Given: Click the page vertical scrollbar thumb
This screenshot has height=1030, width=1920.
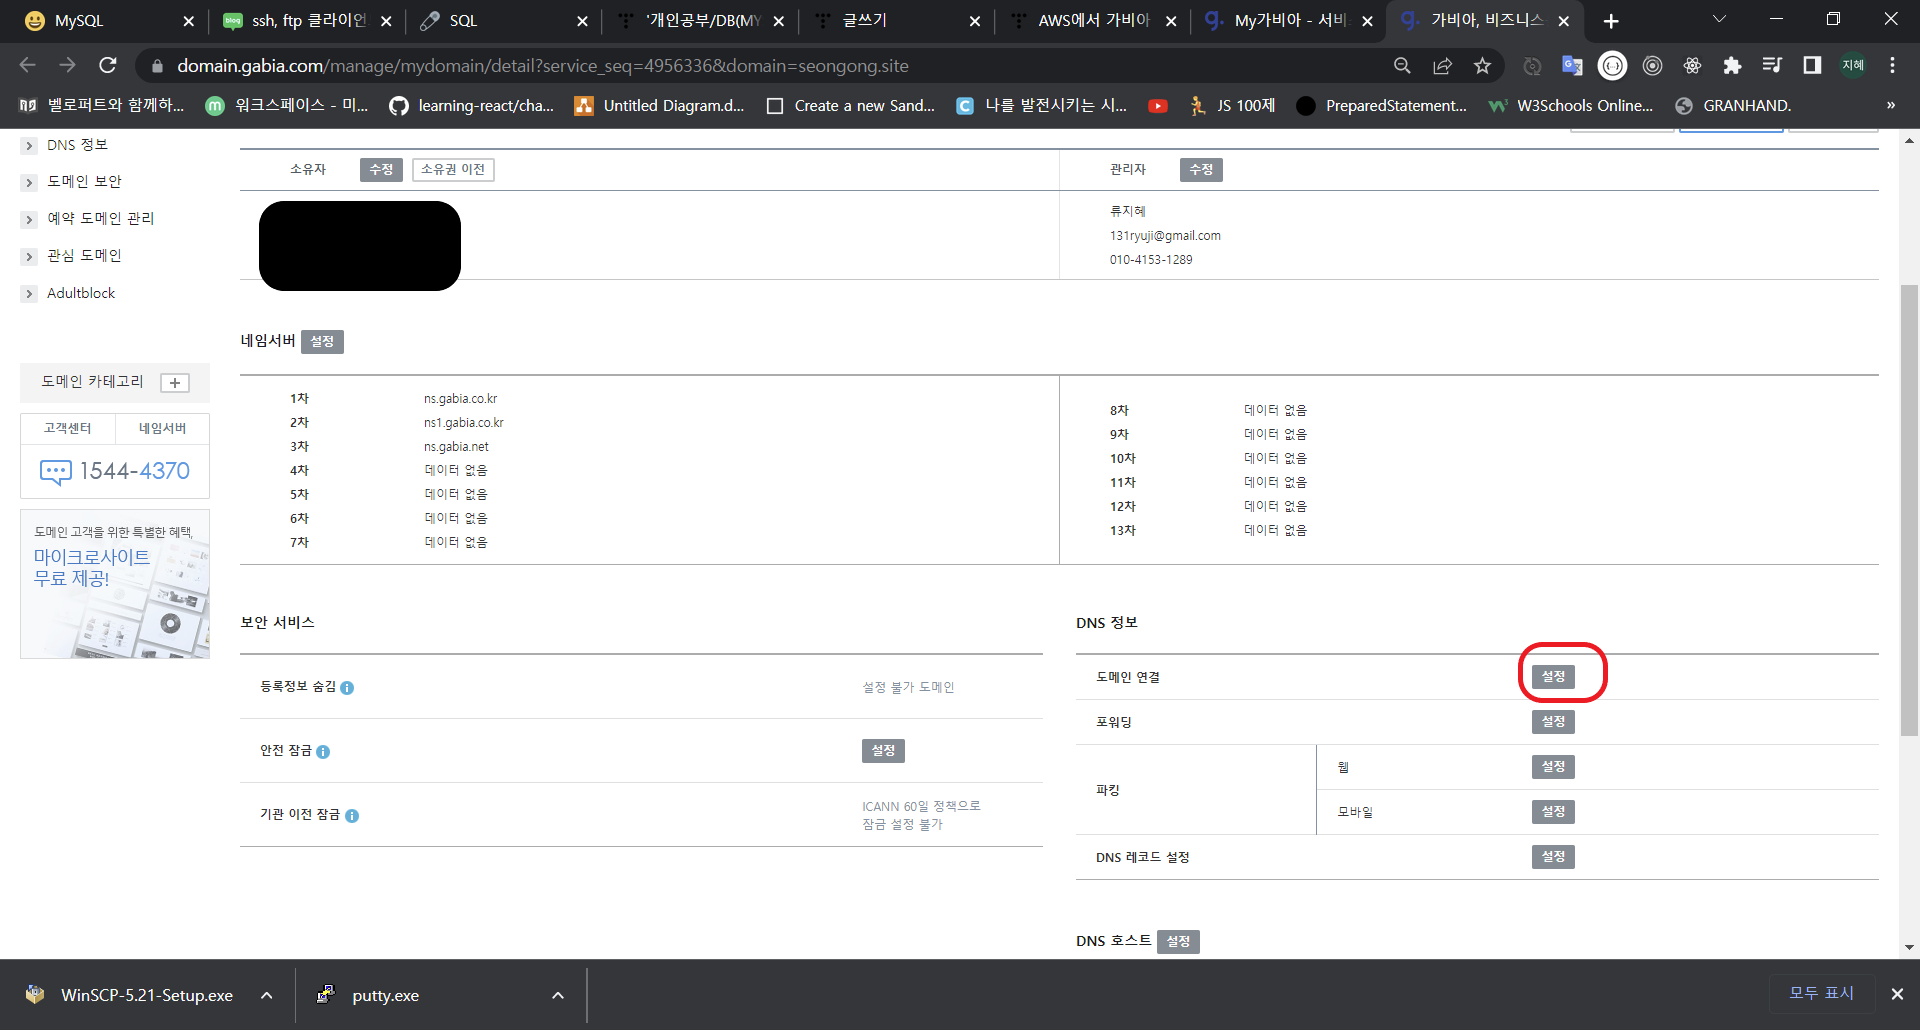Looking at the screenshot, I should pyautogui.click(x=1909, y=510).
